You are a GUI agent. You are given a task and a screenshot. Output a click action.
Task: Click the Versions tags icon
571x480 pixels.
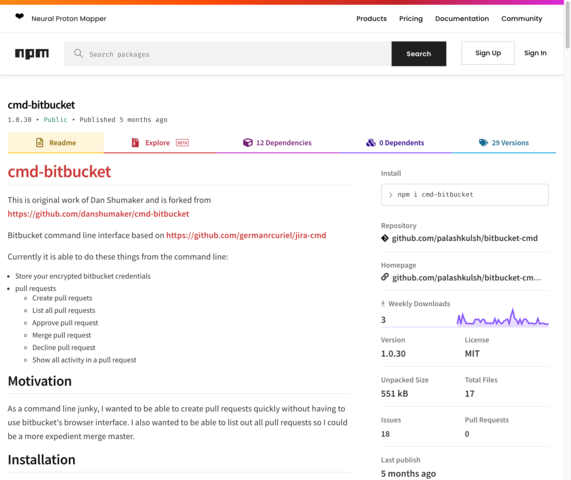(483, 143)
